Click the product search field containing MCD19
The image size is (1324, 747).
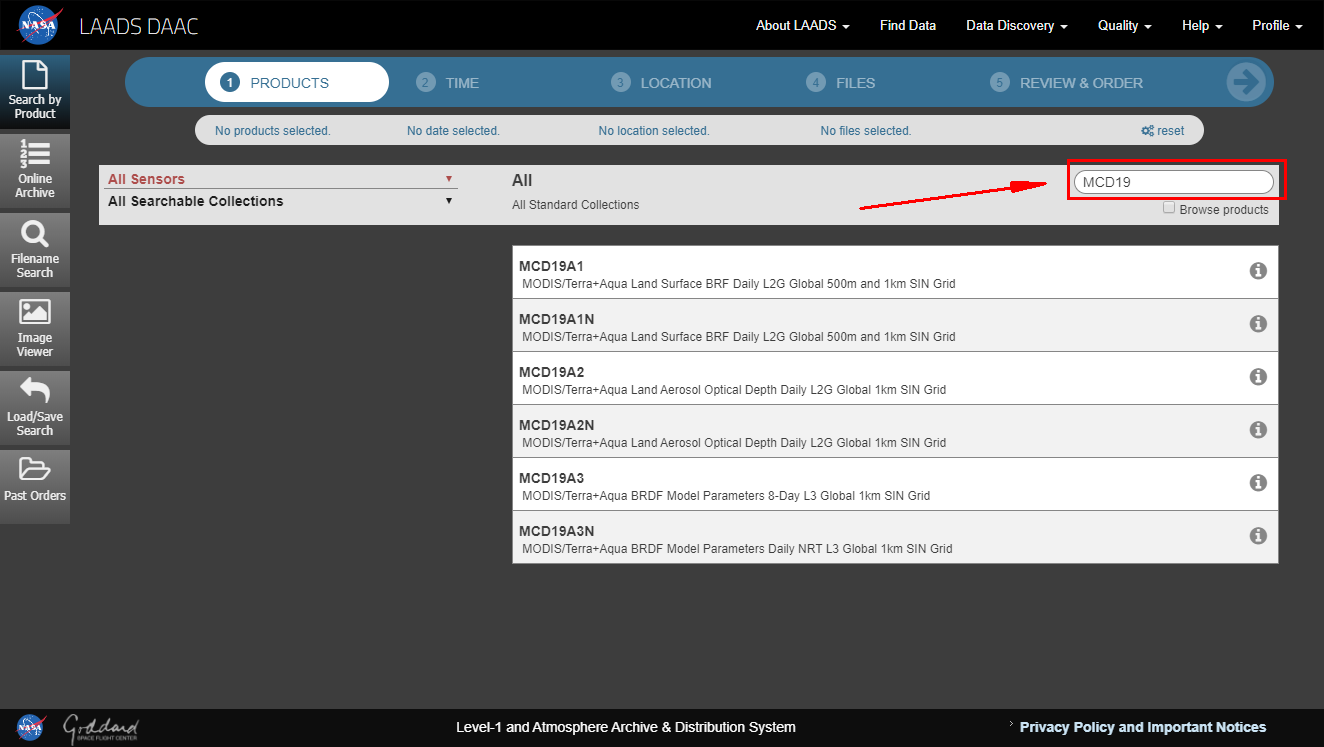point(1174,182)
